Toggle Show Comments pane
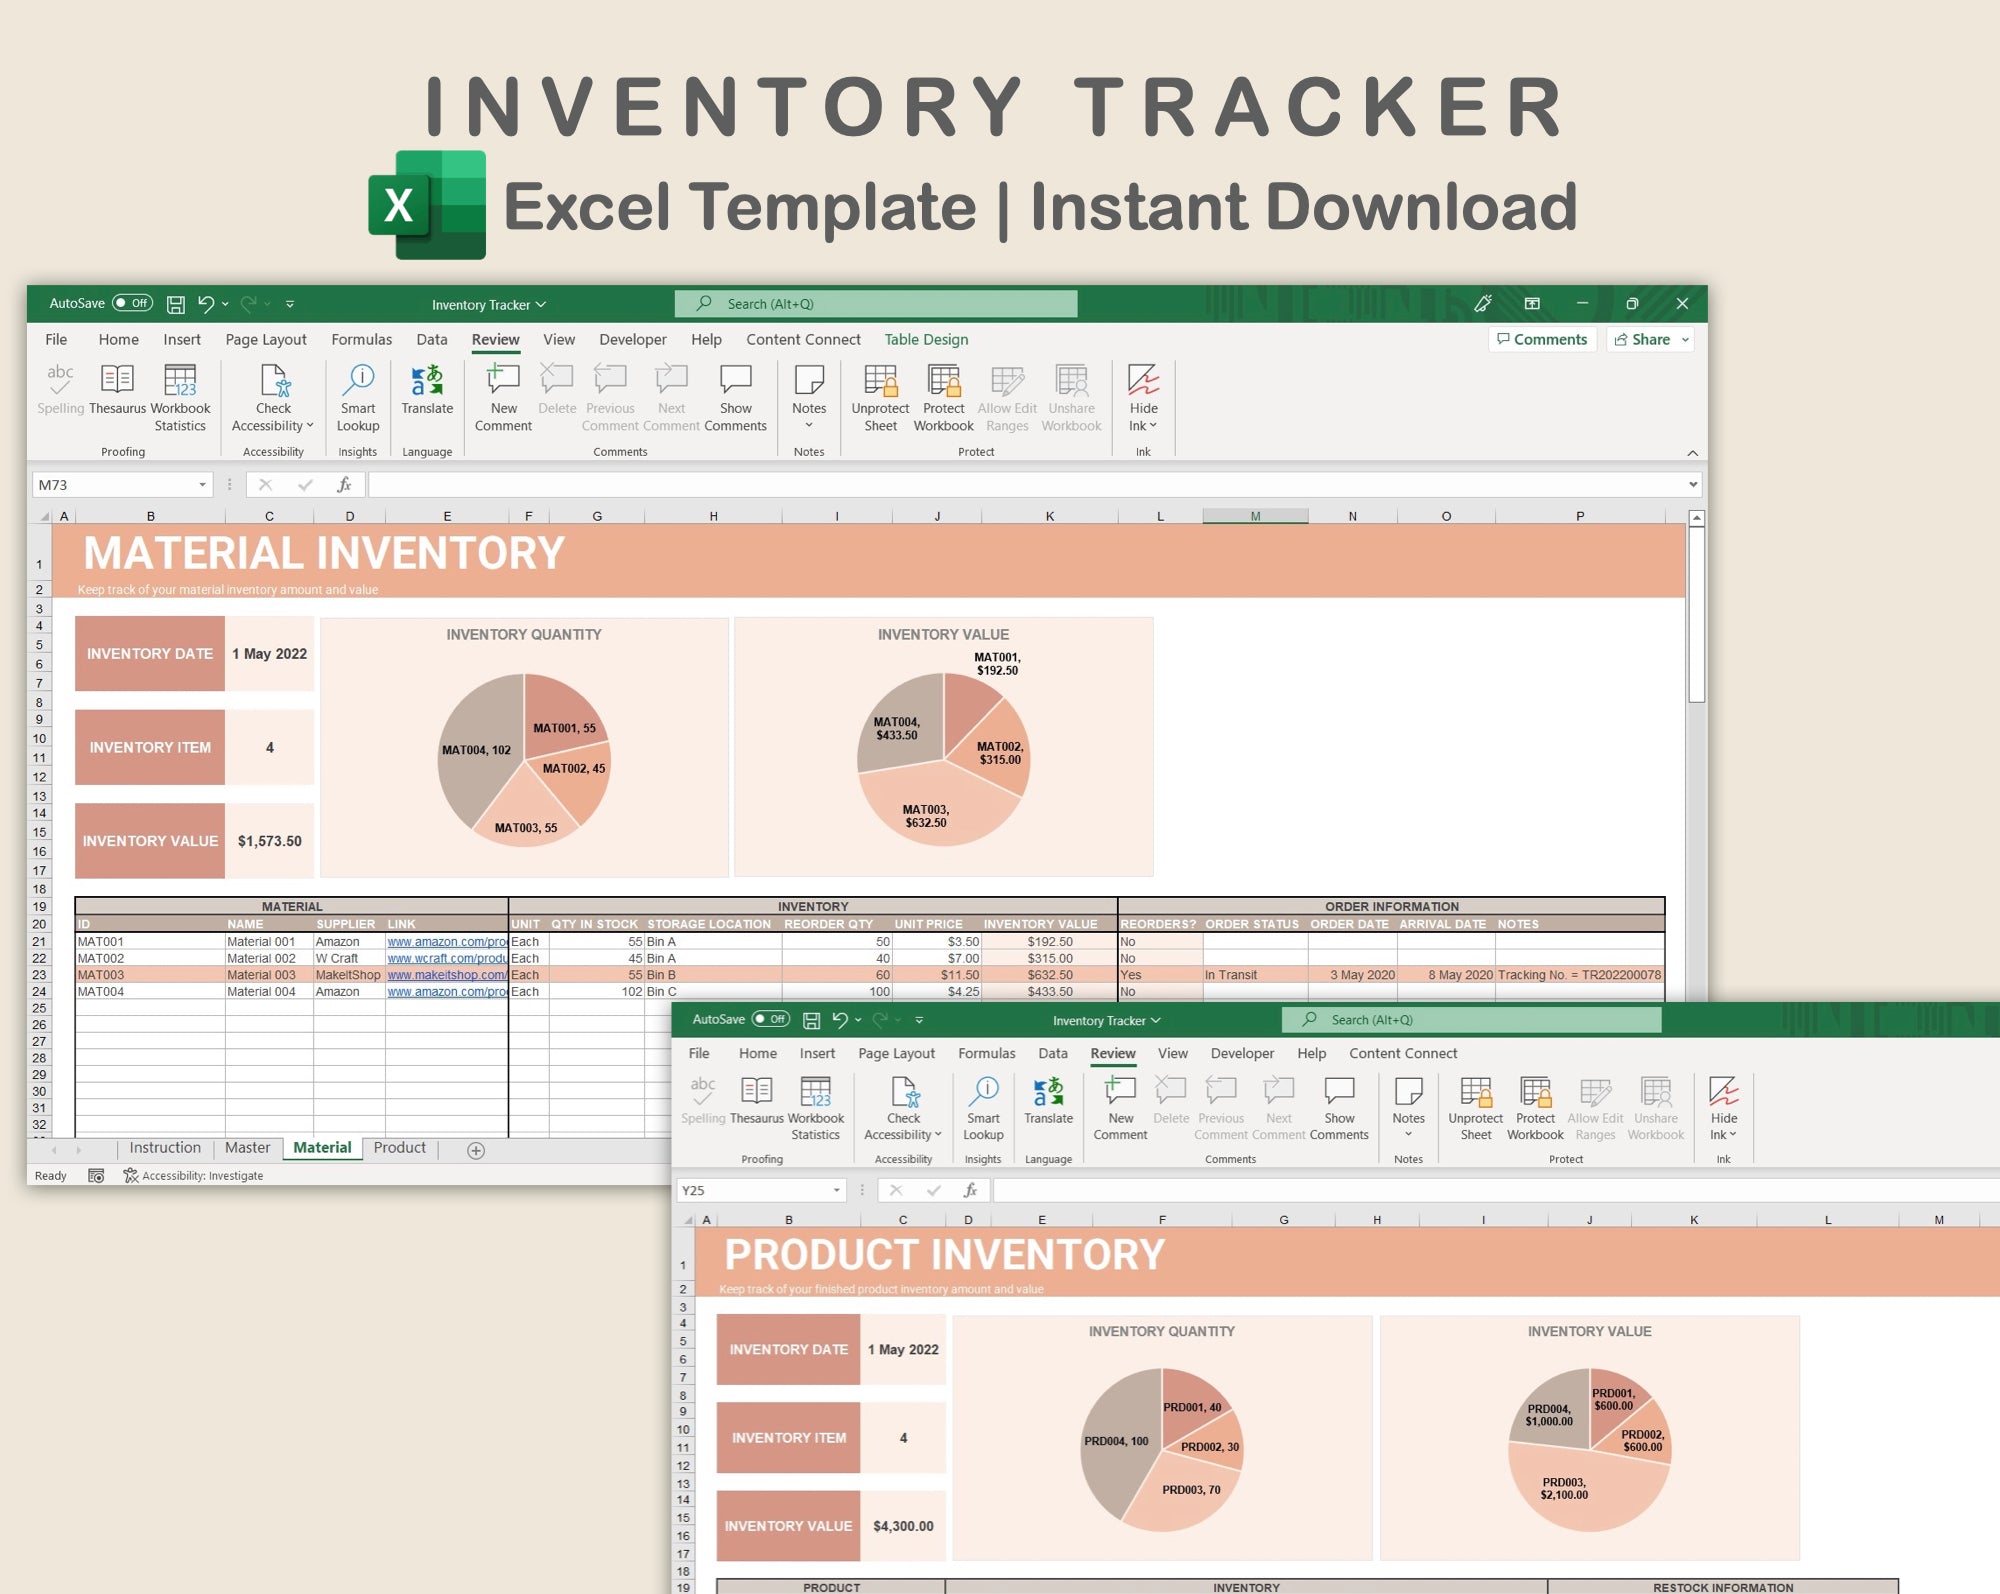The height and width of the screenshot is (1594, 2000). tap(736, 398)
